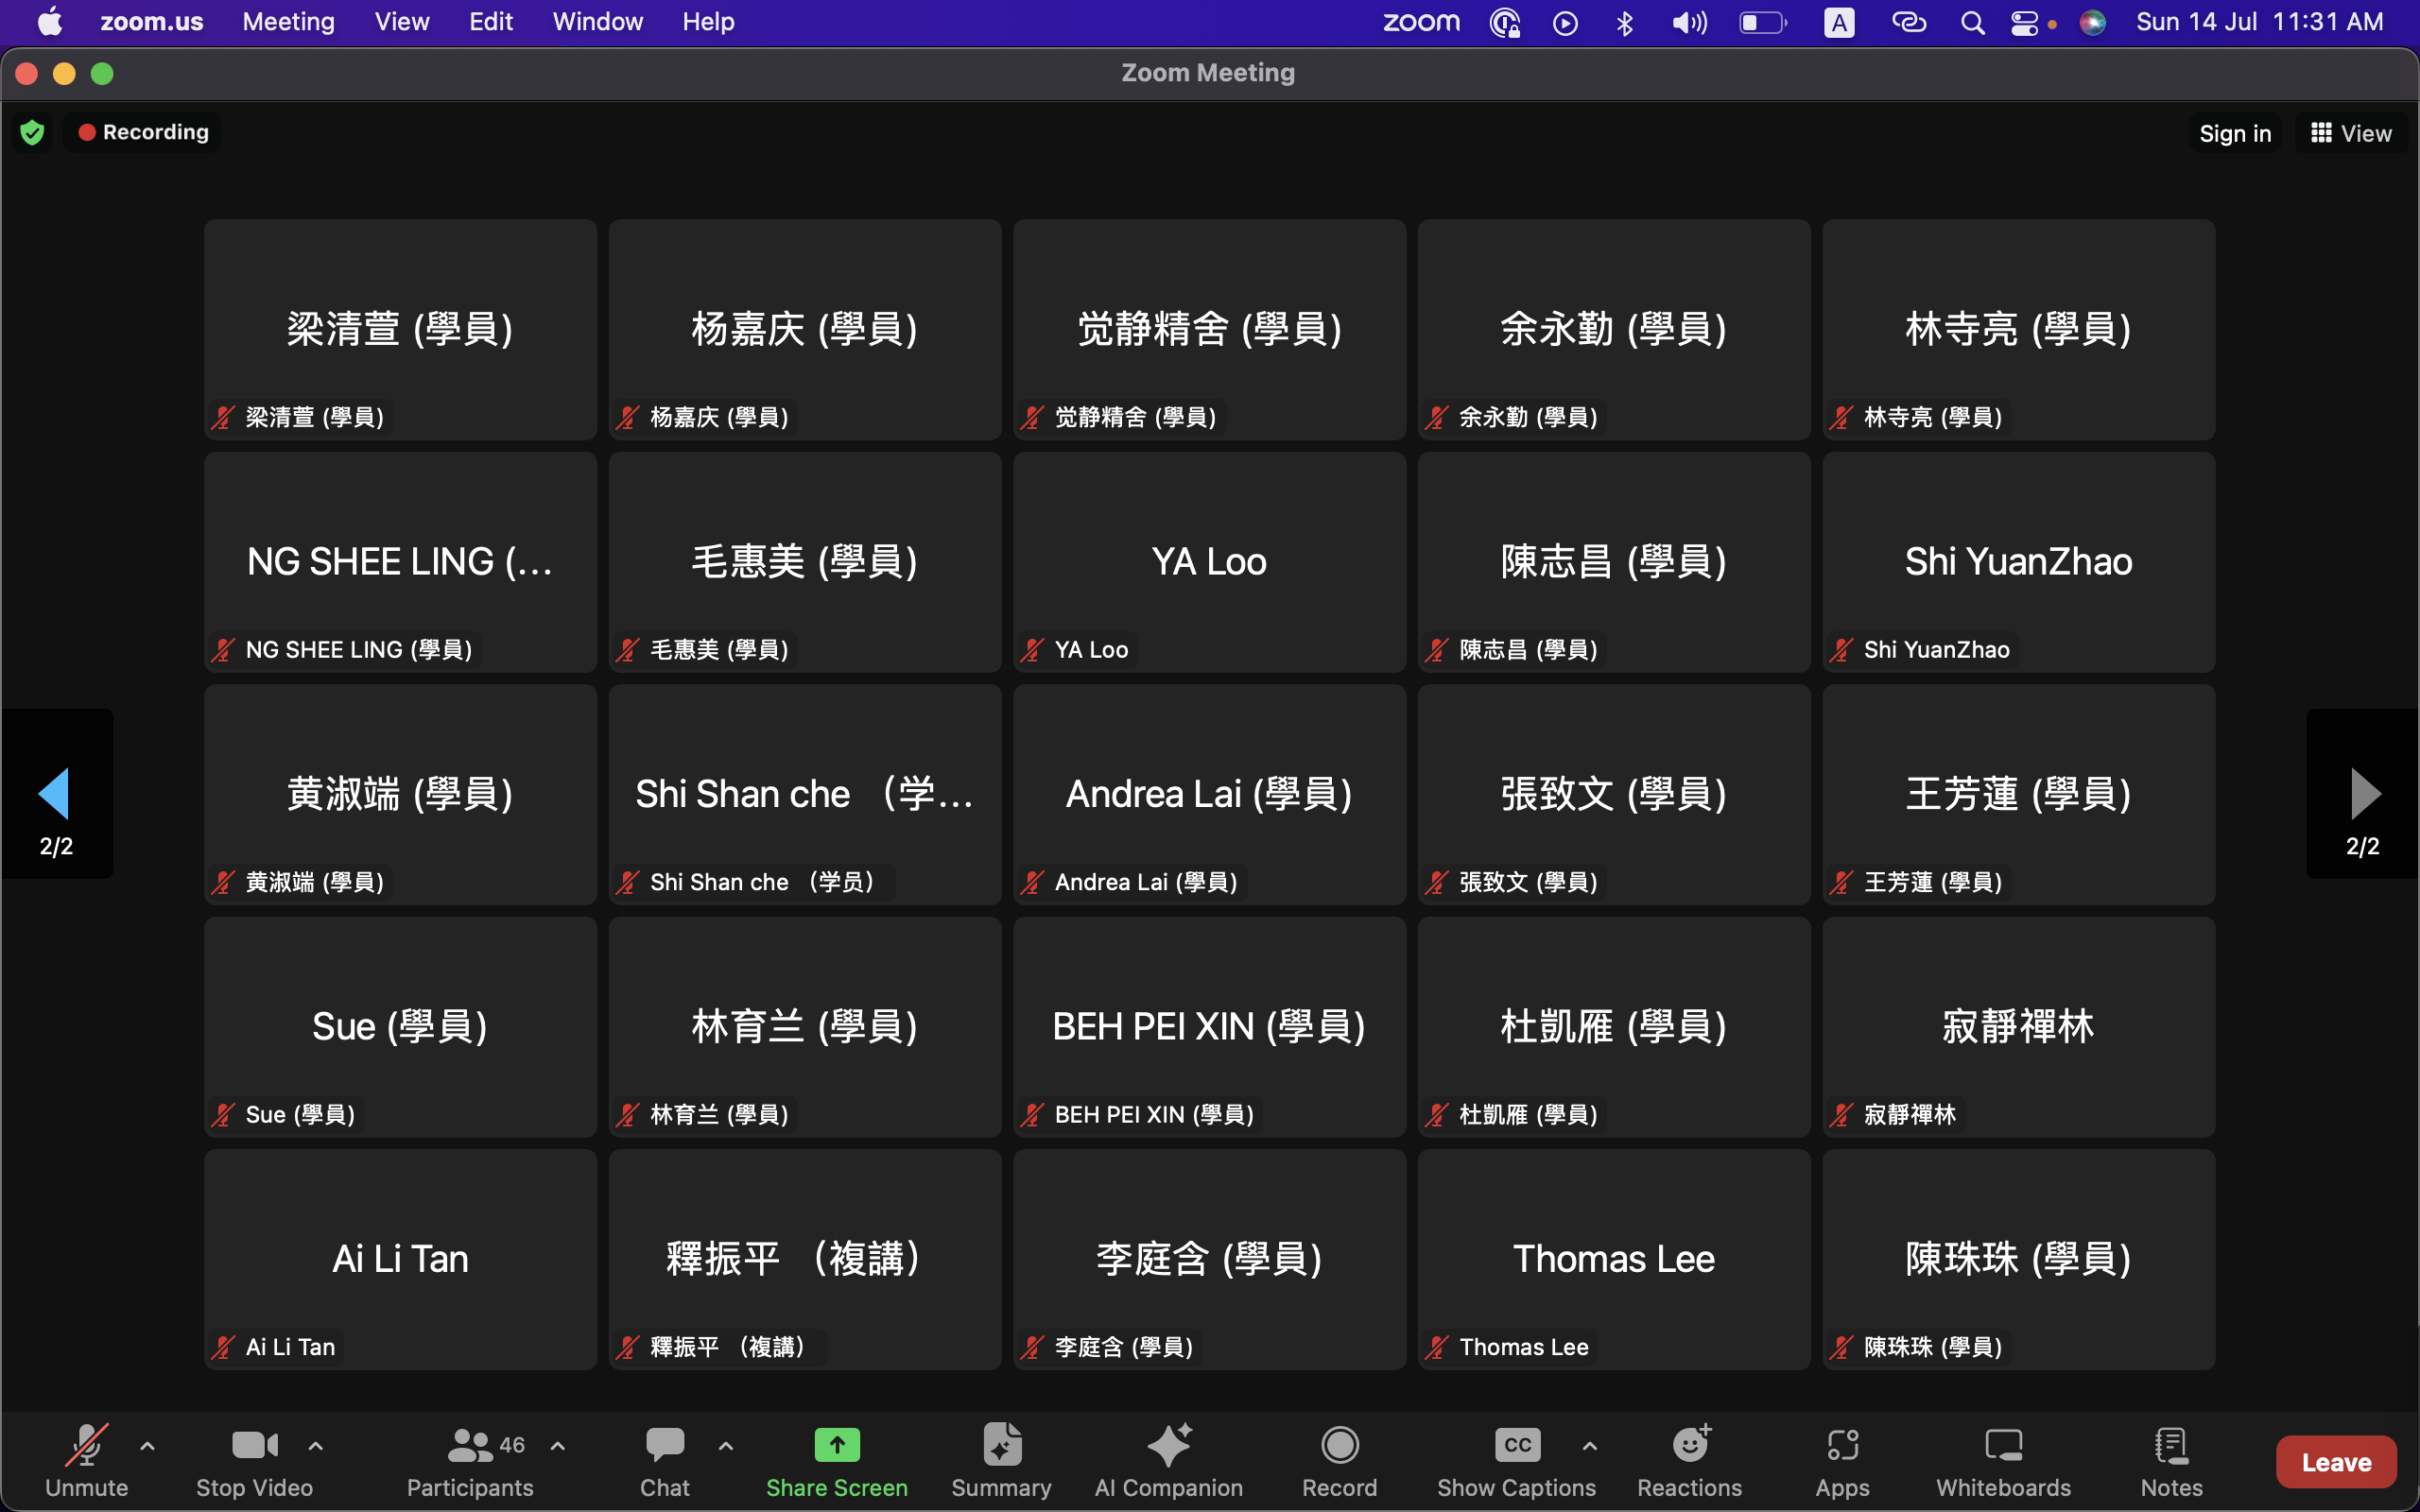This screenshot has width=2420, height=1512.
Task: Toggle Show Captions CC button
Action: tap(1516, 1446)
